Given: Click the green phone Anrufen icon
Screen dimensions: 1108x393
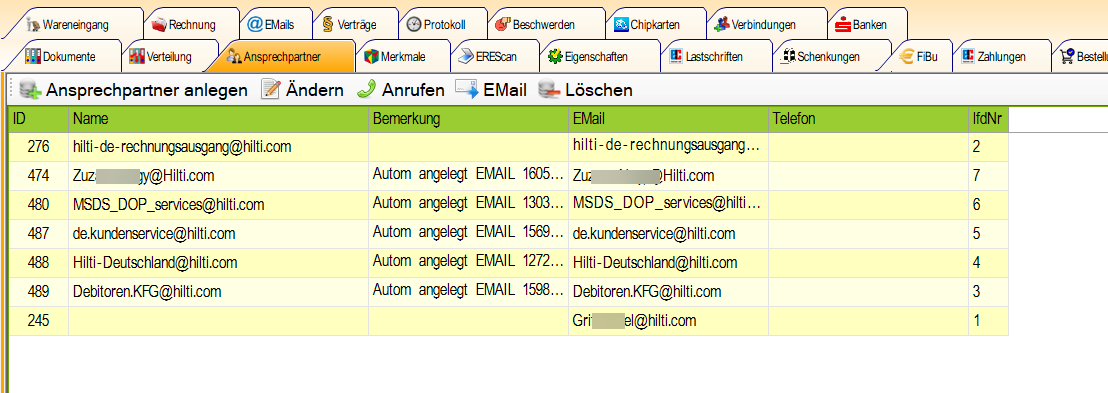Looking at the screenshot, I should (366, 90).
